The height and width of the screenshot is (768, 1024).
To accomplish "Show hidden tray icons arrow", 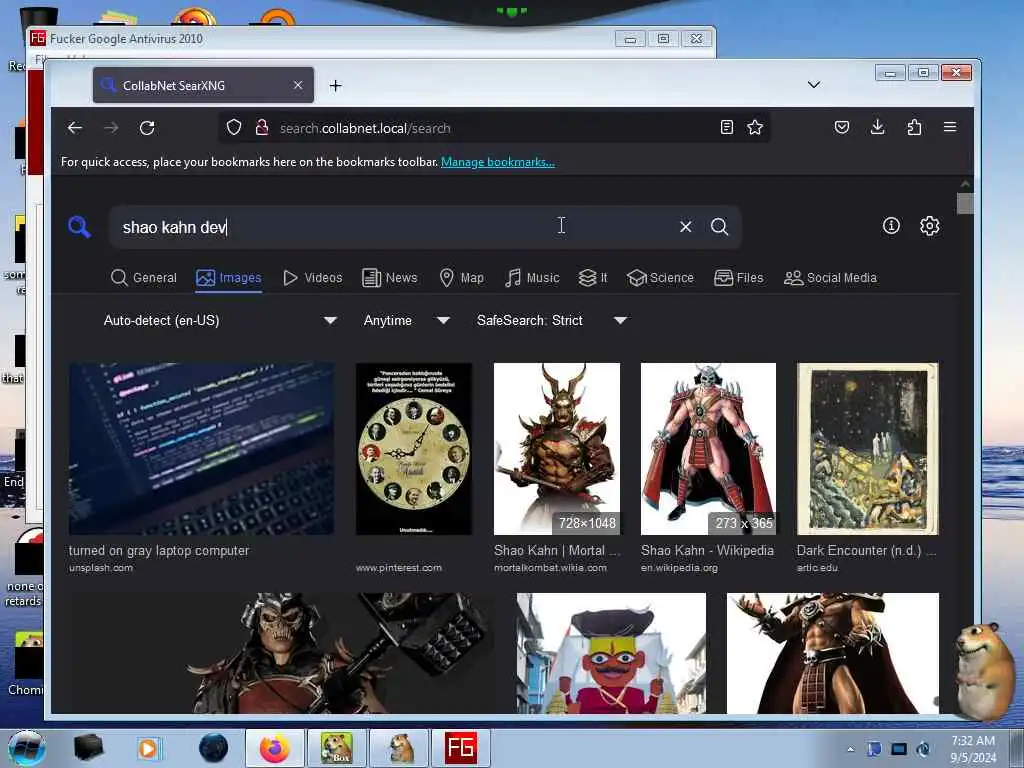I will tap(850, 749).
